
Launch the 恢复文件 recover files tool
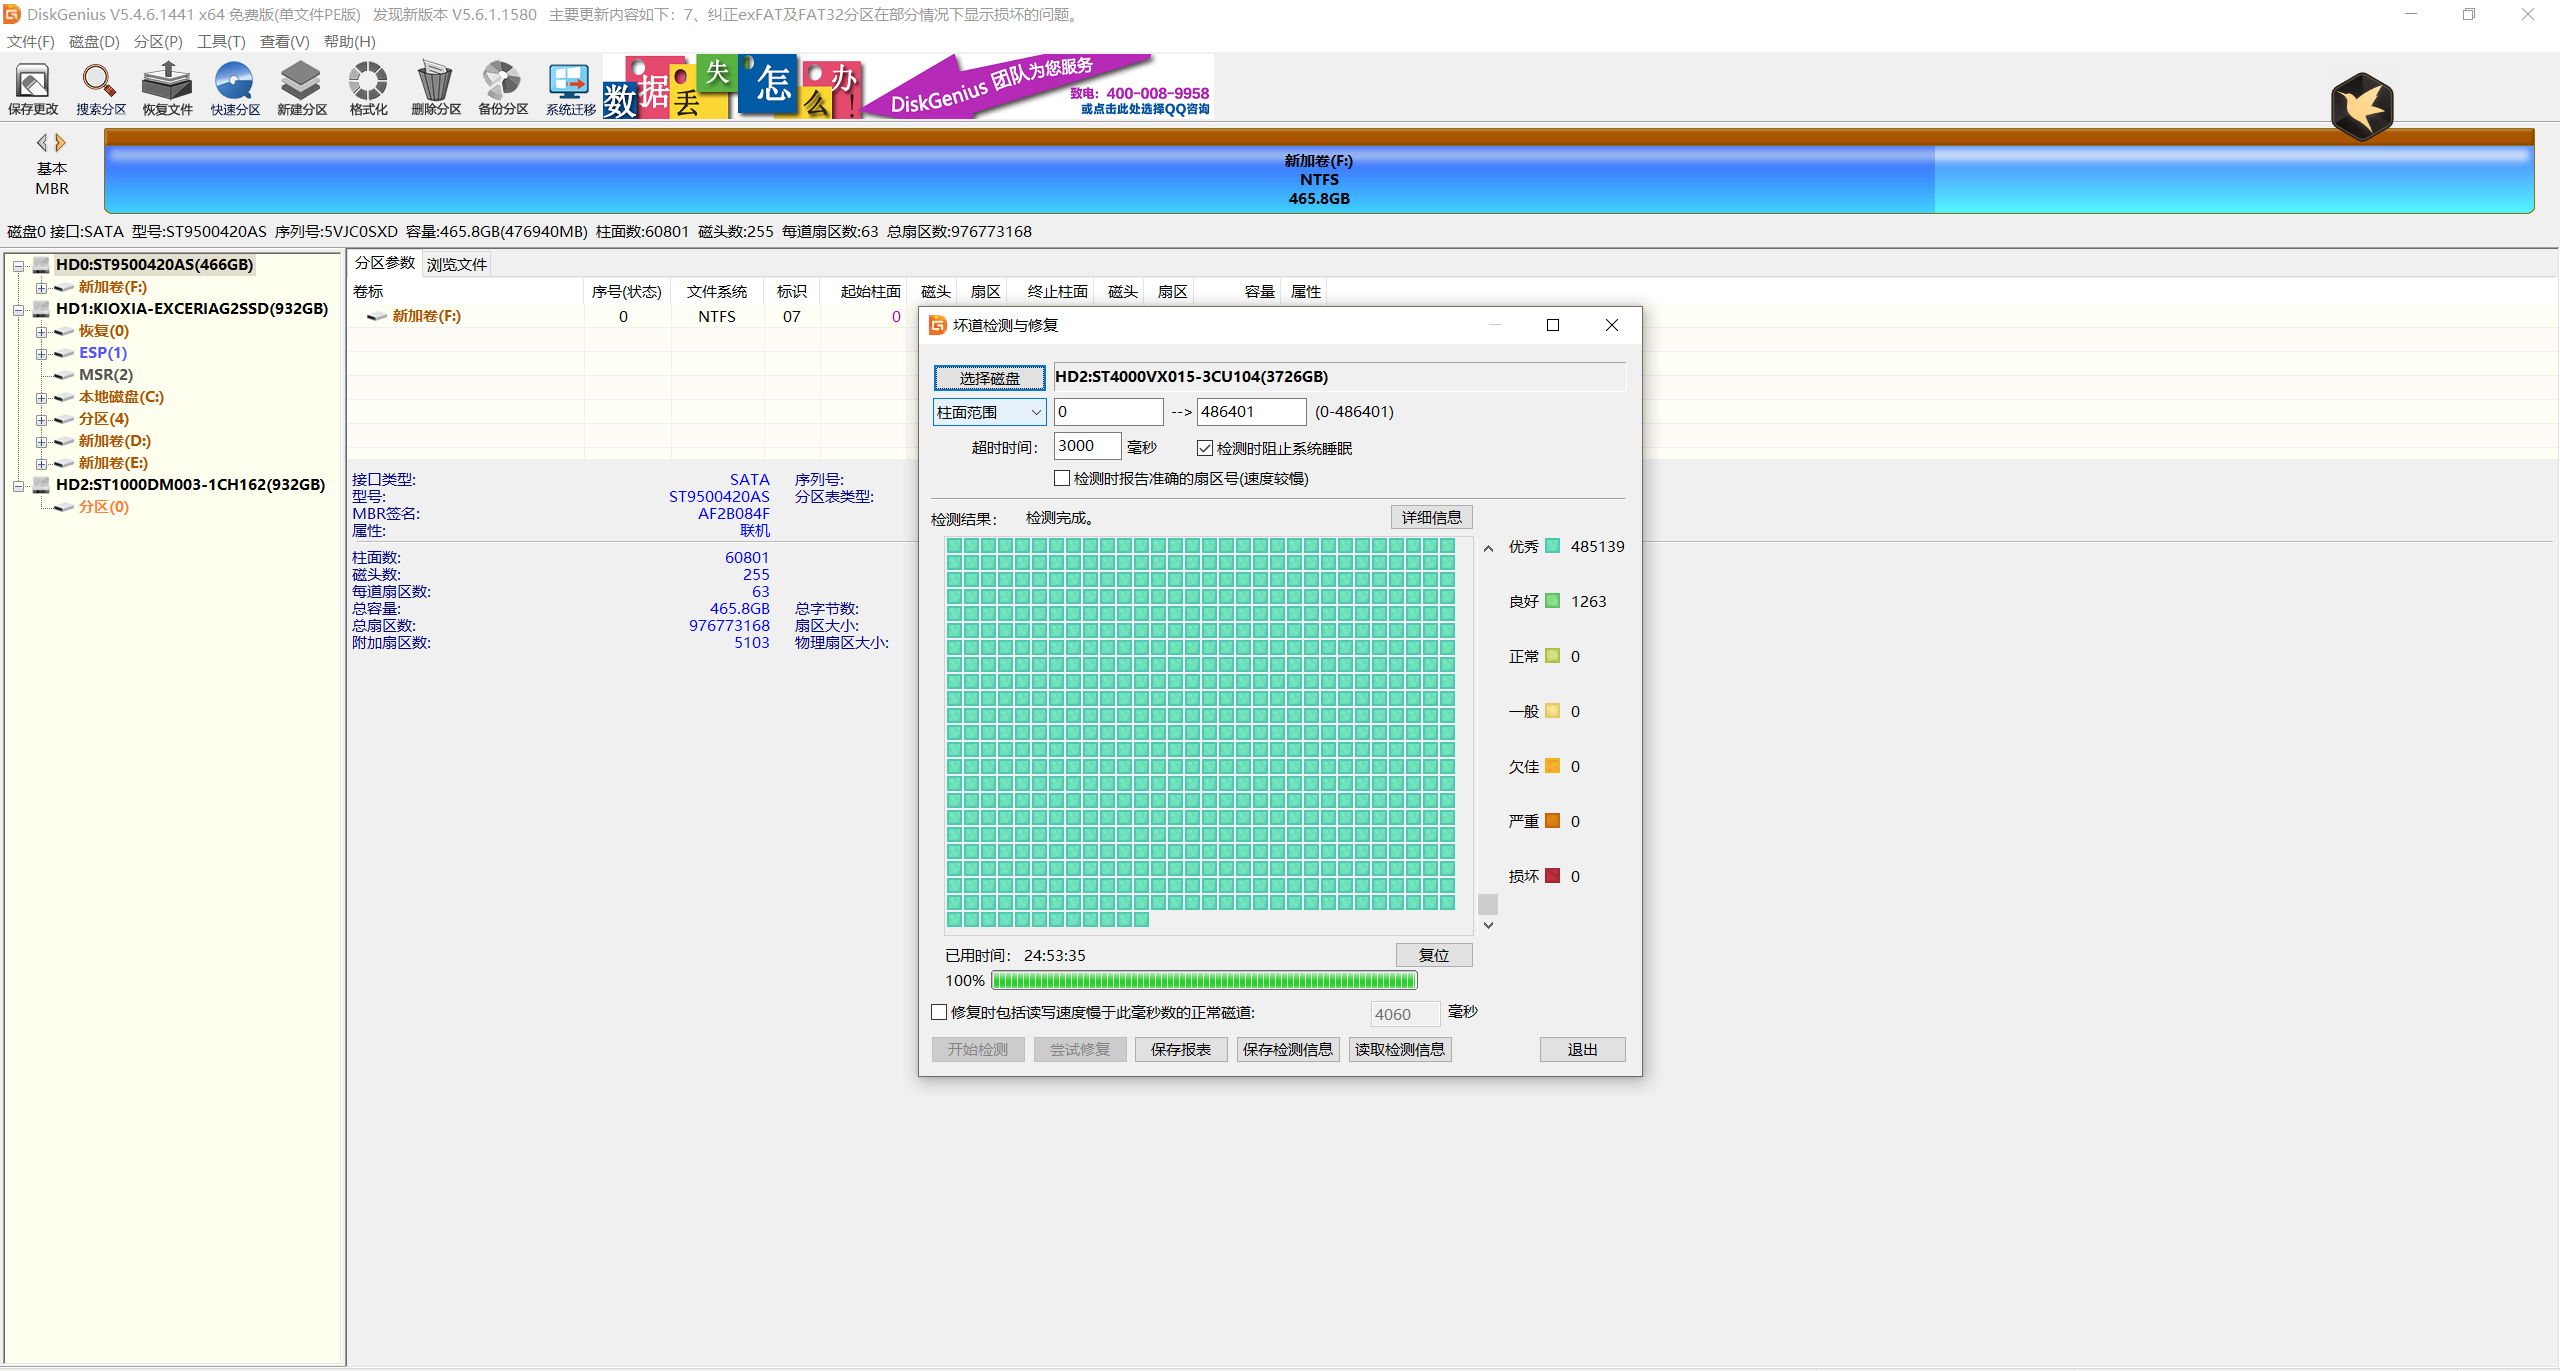tap(167, 88)
